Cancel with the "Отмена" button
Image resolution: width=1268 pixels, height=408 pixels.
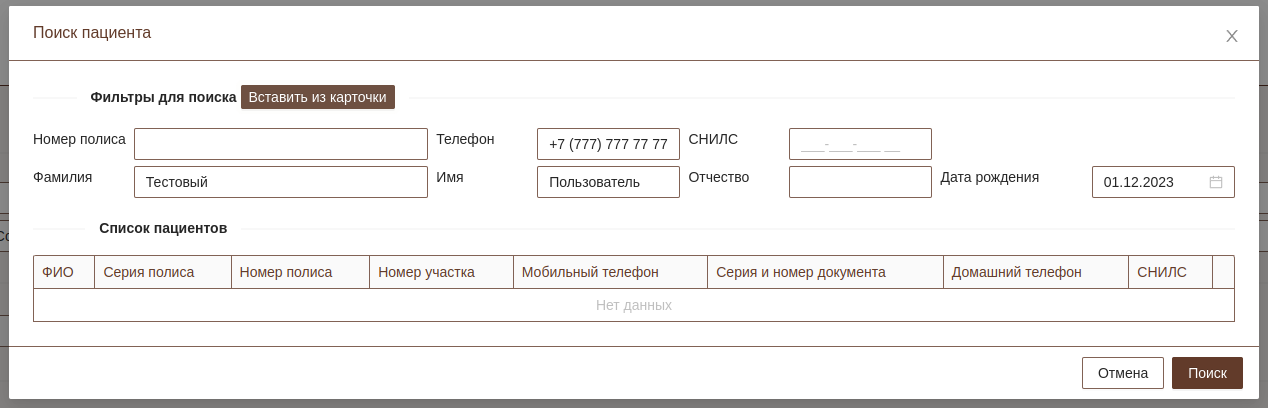[1122, 373]
